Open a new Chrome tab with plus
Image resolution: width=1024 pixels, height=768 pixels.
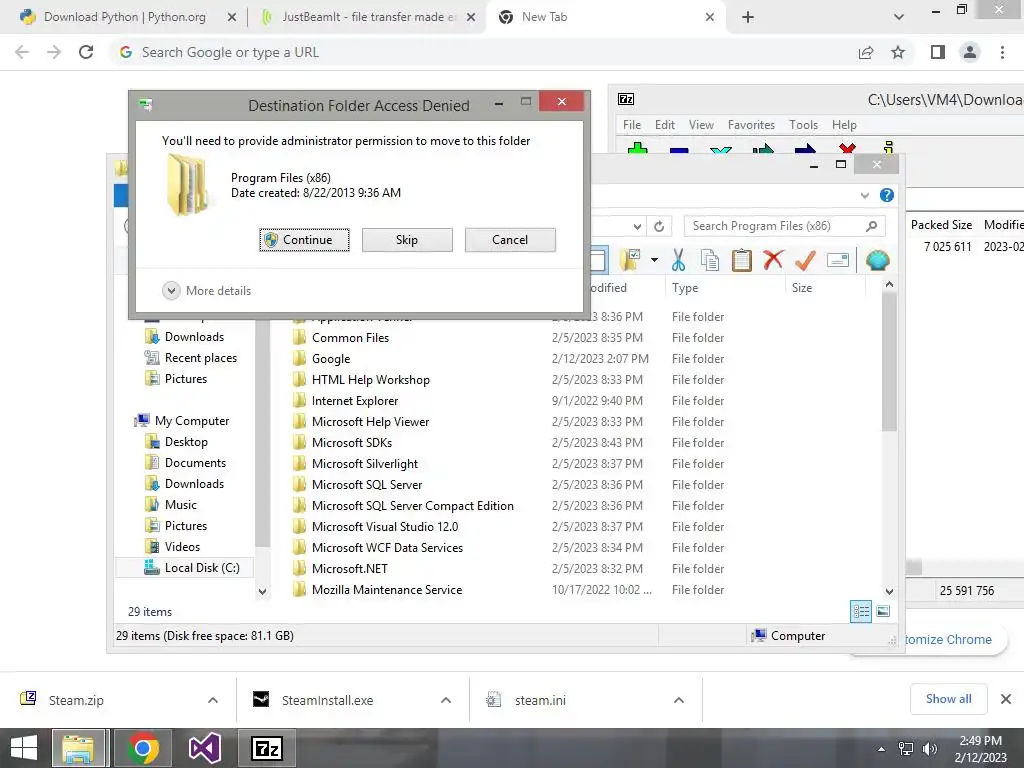point(748,17)
